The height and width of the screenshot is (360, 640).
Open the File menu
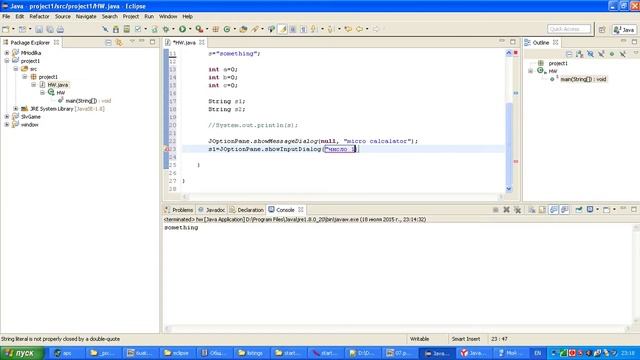click(x=6, y=16)
